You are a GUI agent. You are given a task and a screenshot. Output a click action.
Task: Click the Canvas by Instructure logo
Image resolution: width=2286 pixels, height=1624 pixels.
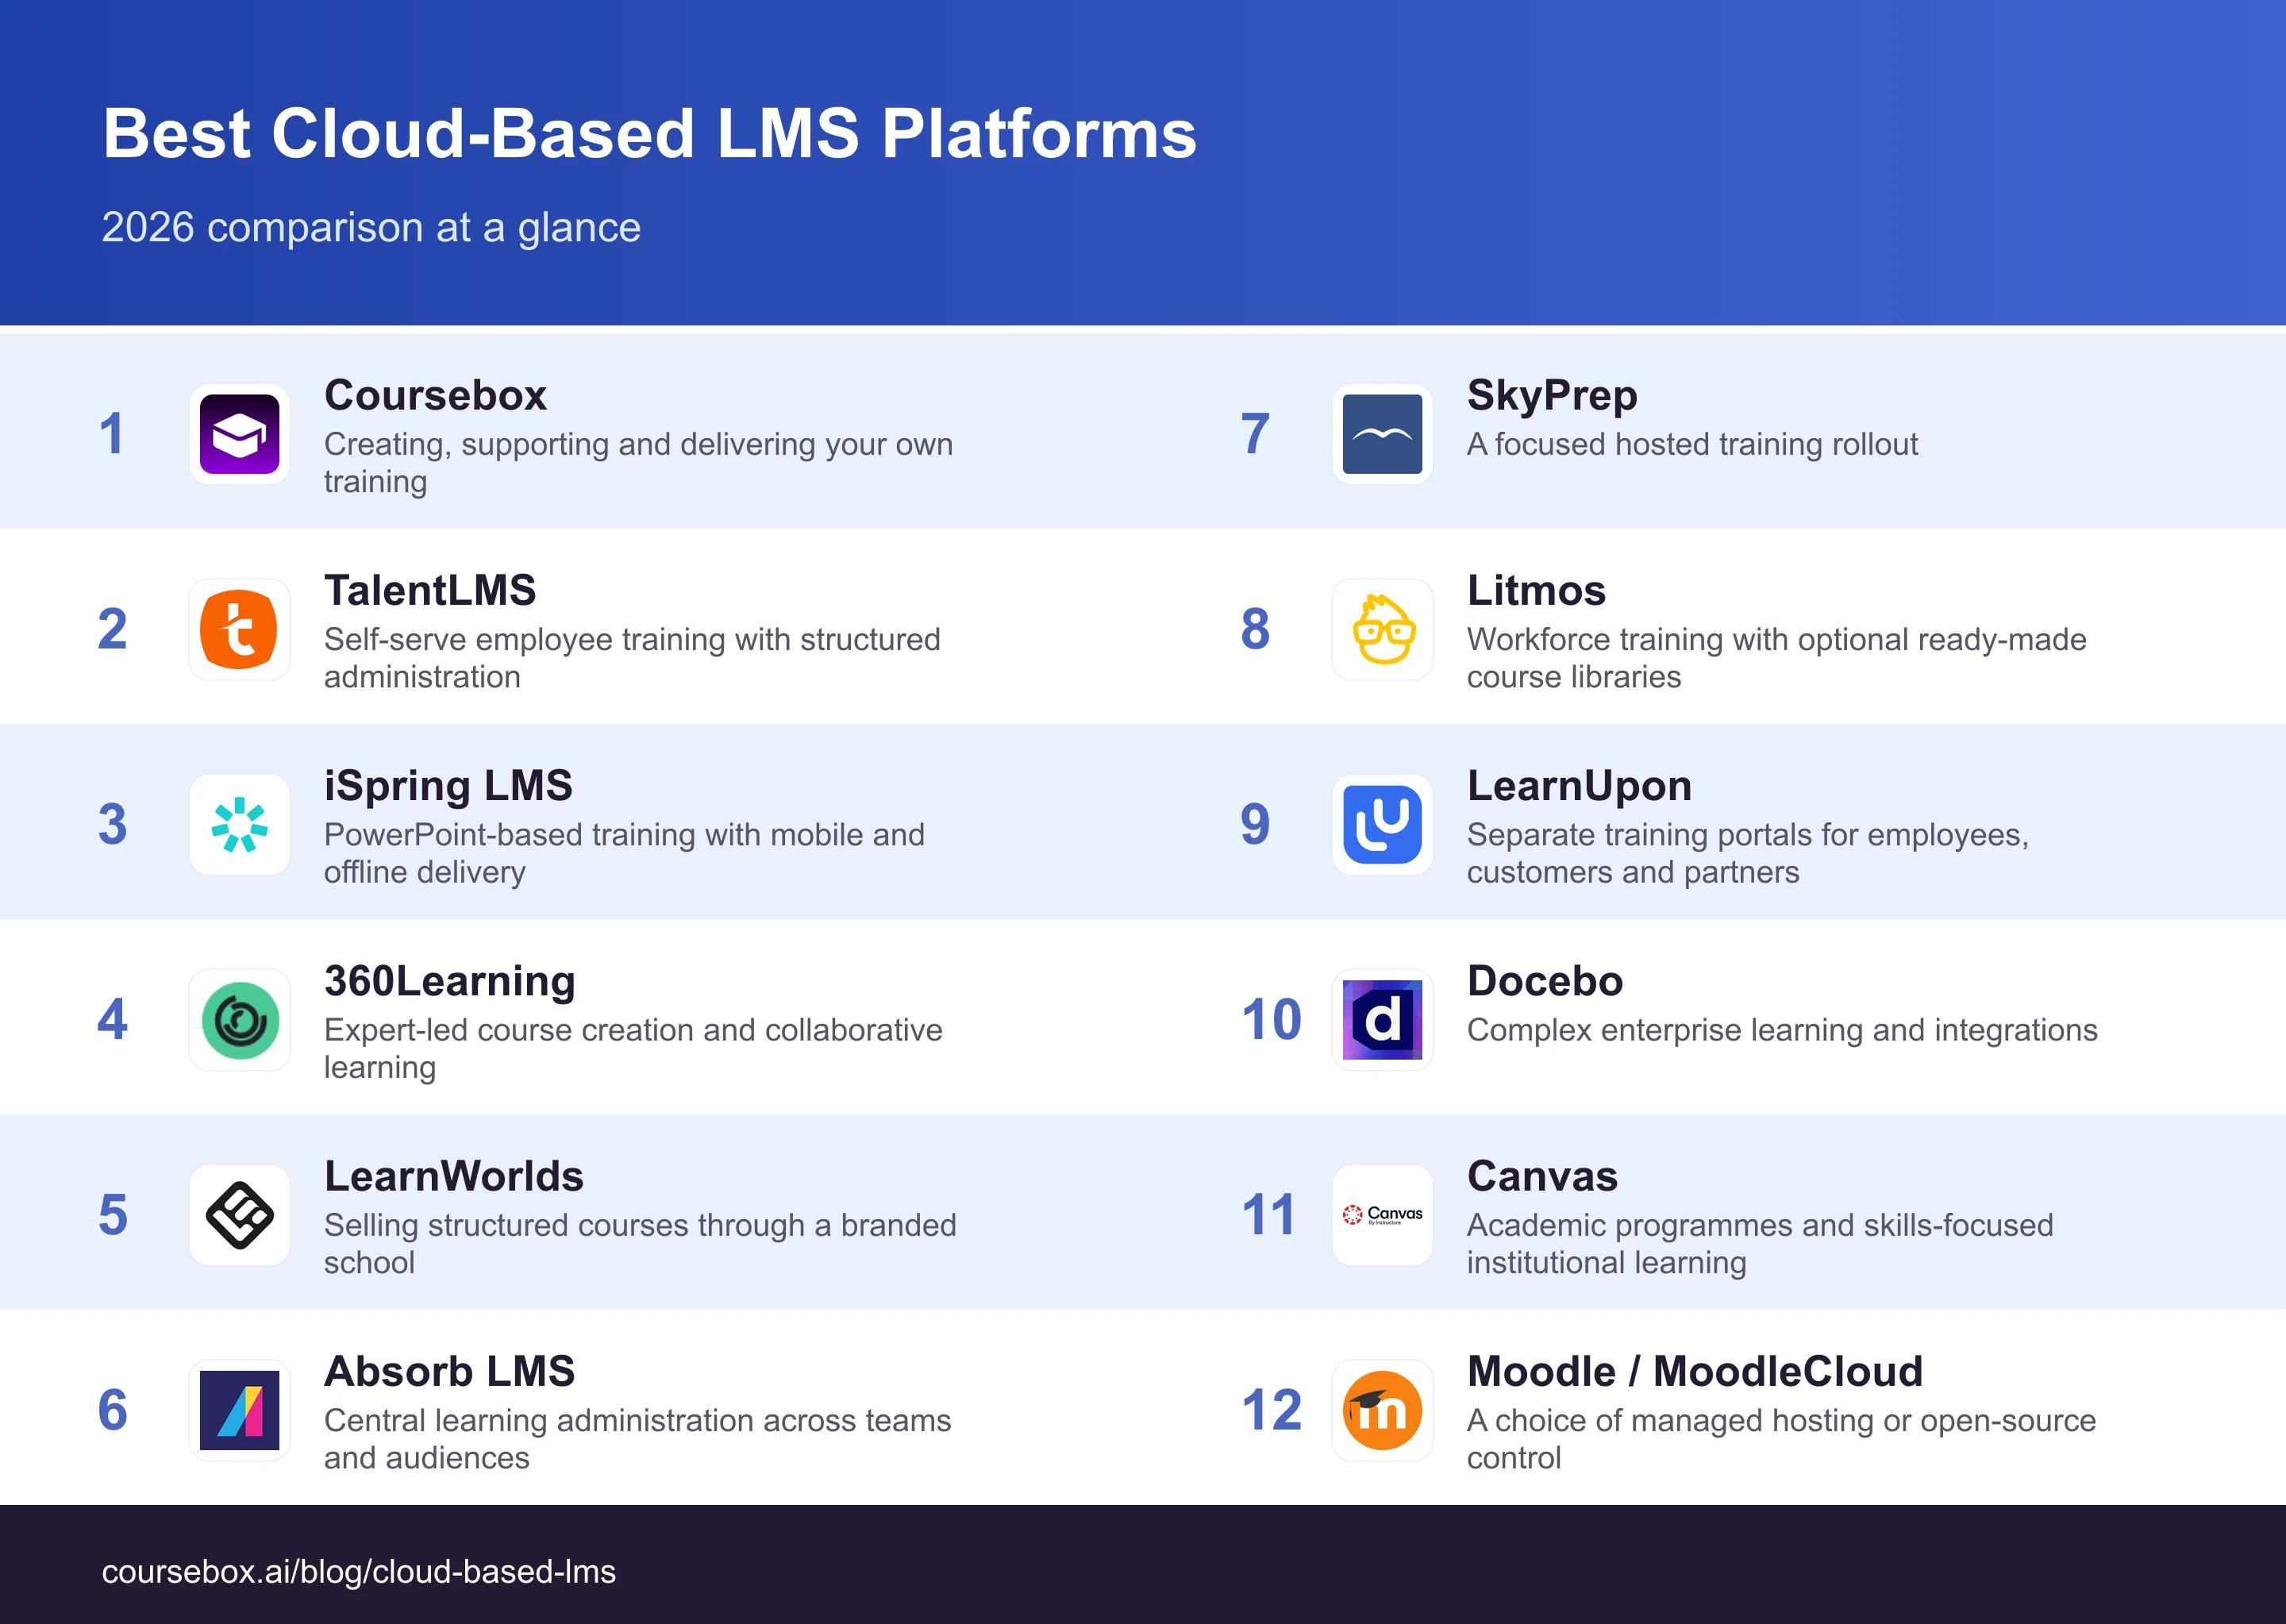[x=1382, y=1215]
